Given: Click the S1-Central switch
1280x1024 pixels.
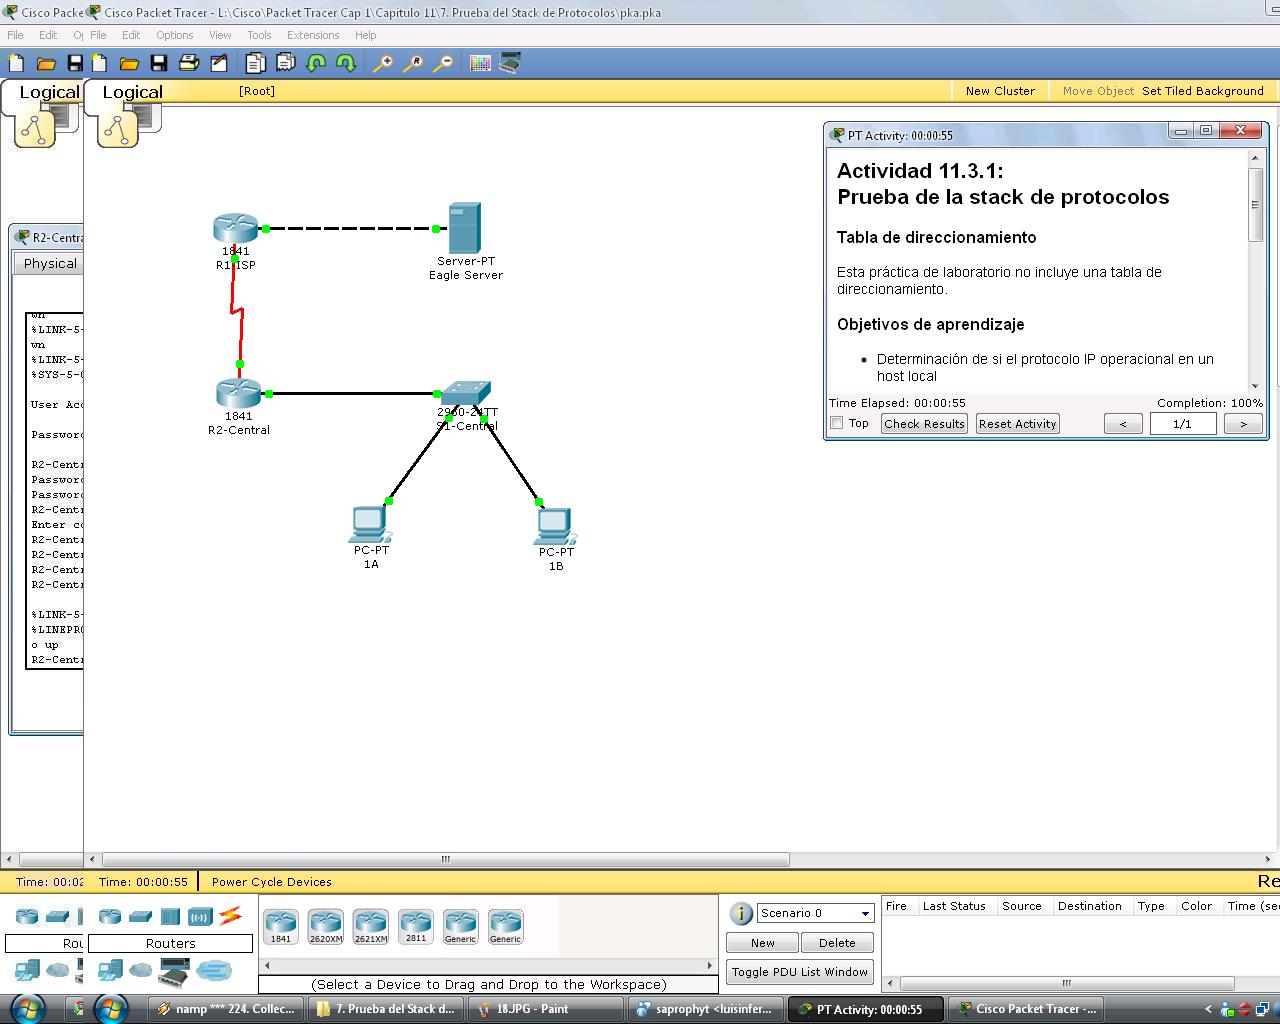Looking at the screenshot, I should (x=466, y=392).
